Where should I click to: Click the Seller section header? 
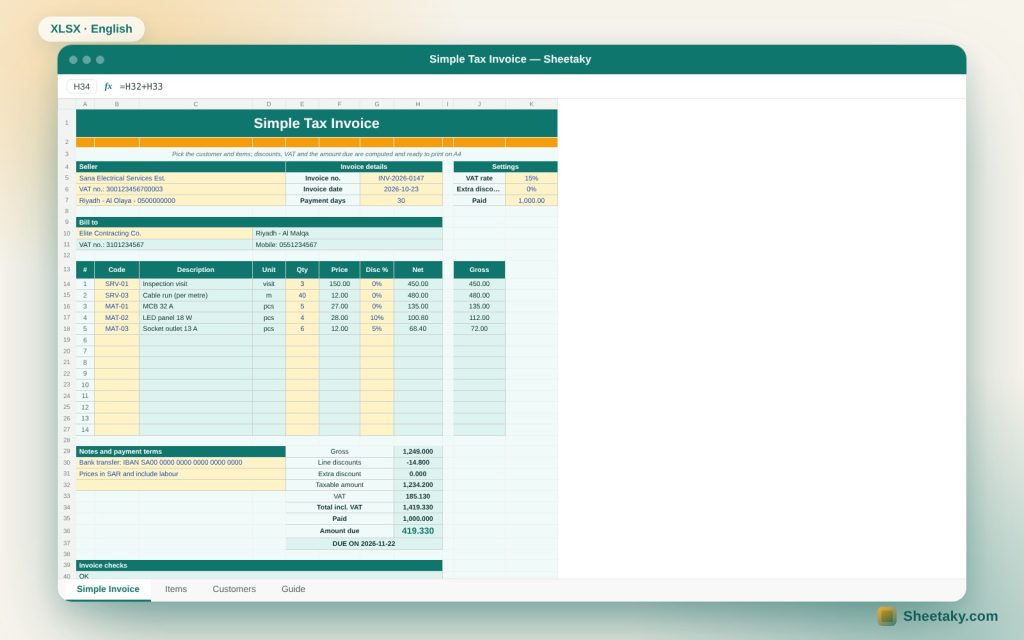pyautogui.click(x=181, y=167)
